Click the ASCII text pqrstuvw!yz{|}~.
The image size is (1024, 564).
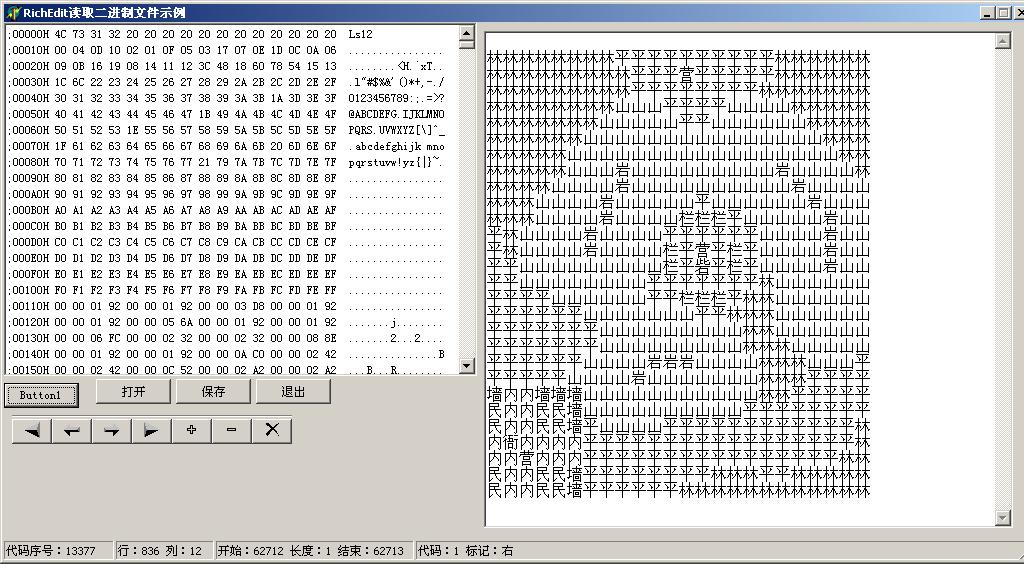396,162
